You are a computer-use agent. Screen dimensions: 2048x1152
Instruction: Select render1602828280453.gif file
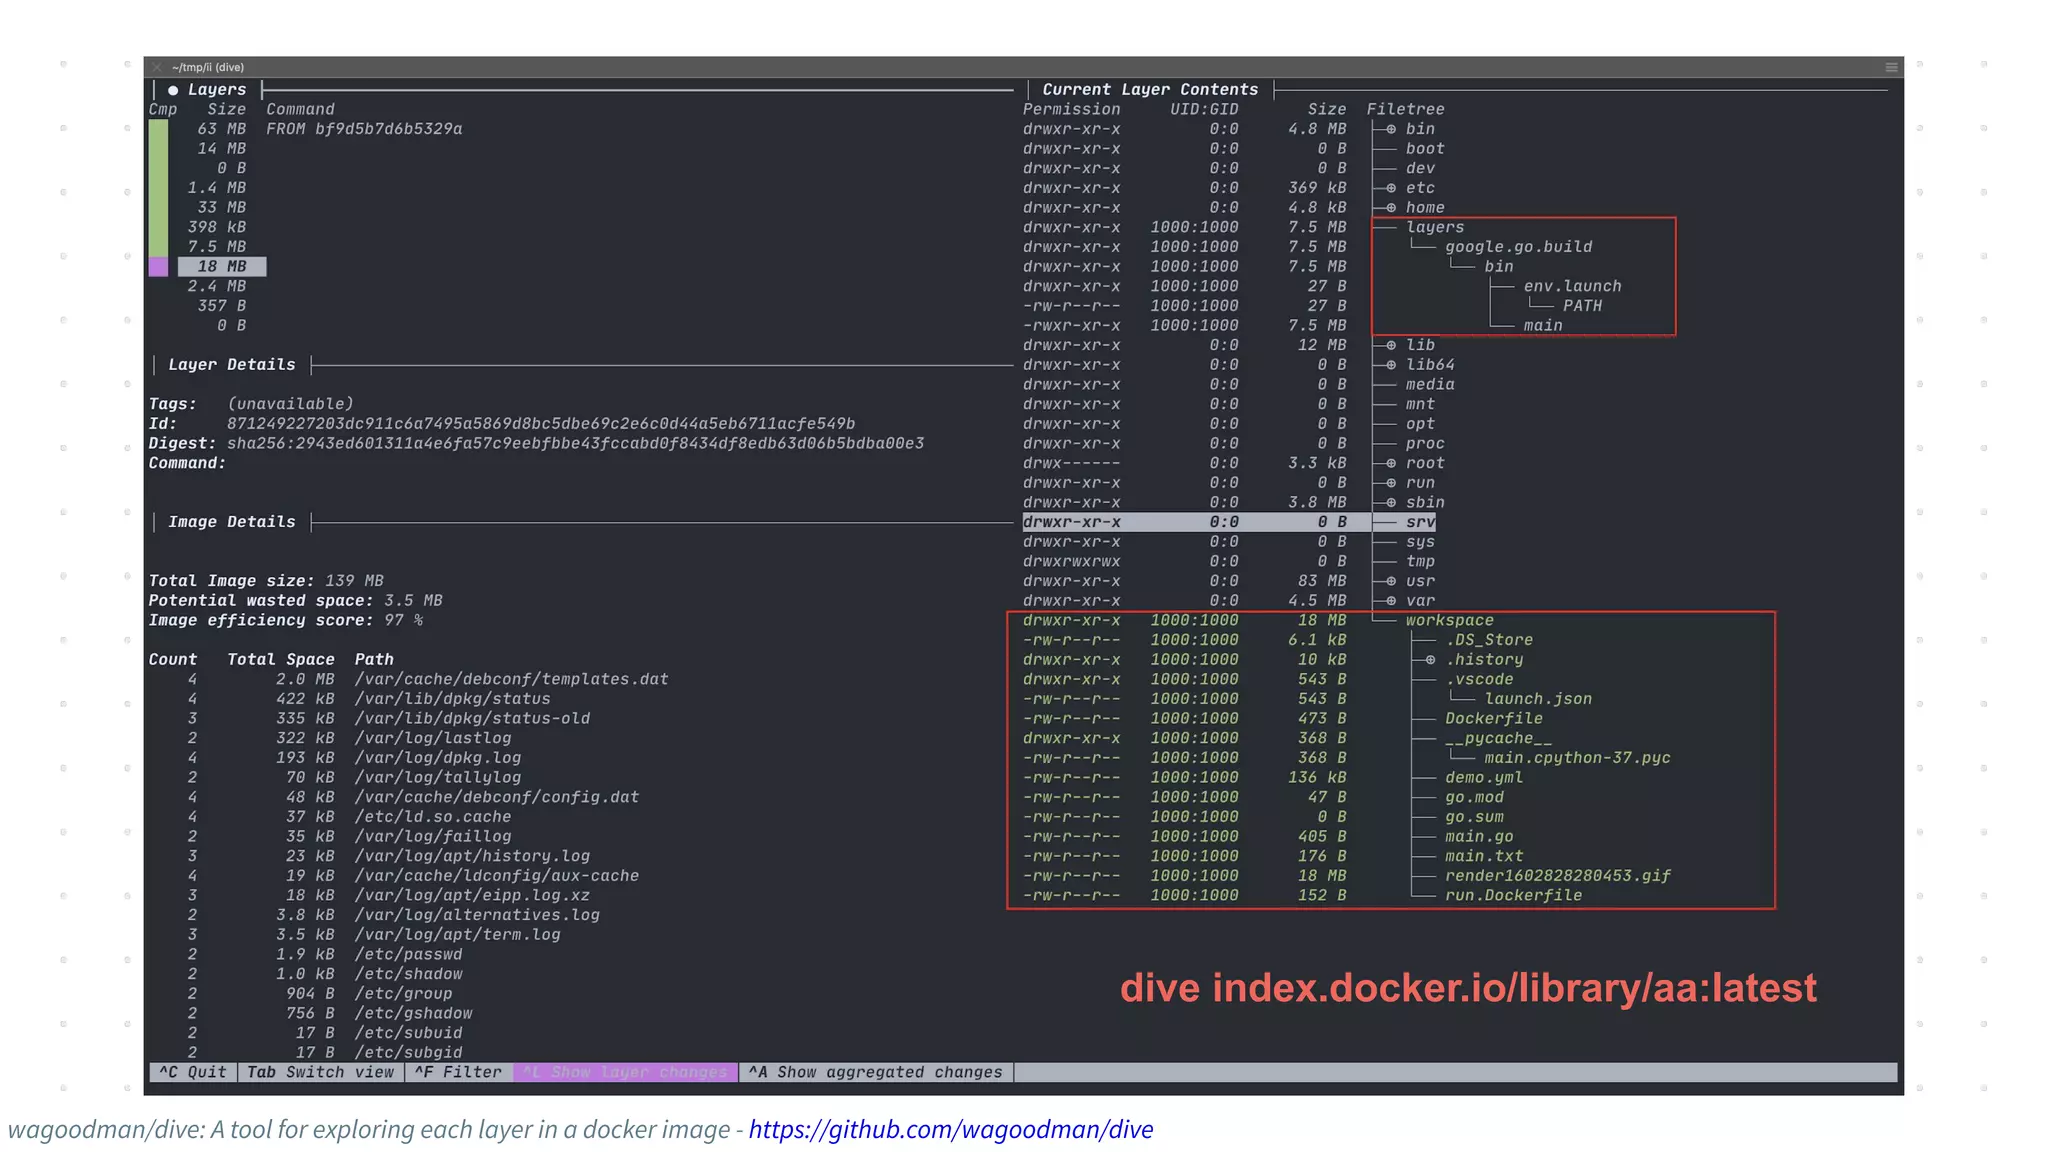pyautogui.click(x=1558, y=876)
